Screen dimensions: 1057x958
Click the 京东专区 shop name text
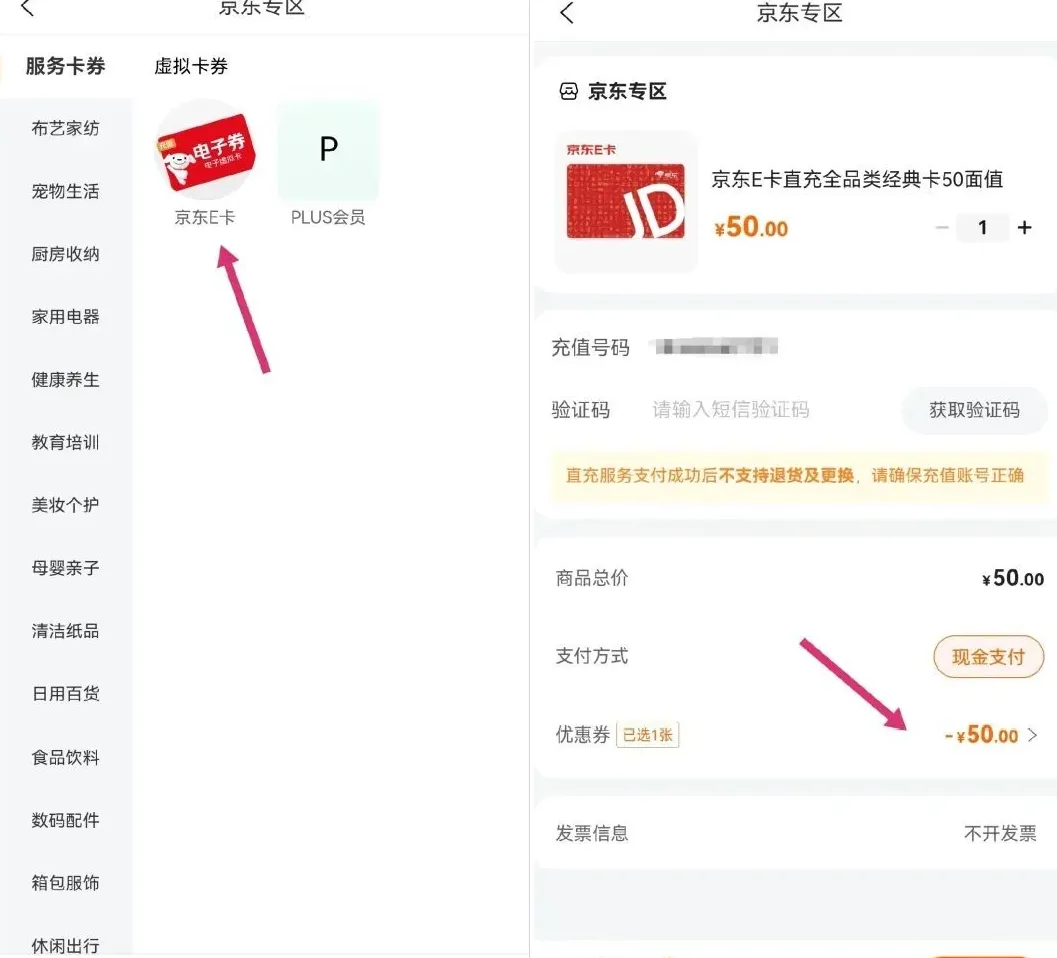click(x=627, y=91)
